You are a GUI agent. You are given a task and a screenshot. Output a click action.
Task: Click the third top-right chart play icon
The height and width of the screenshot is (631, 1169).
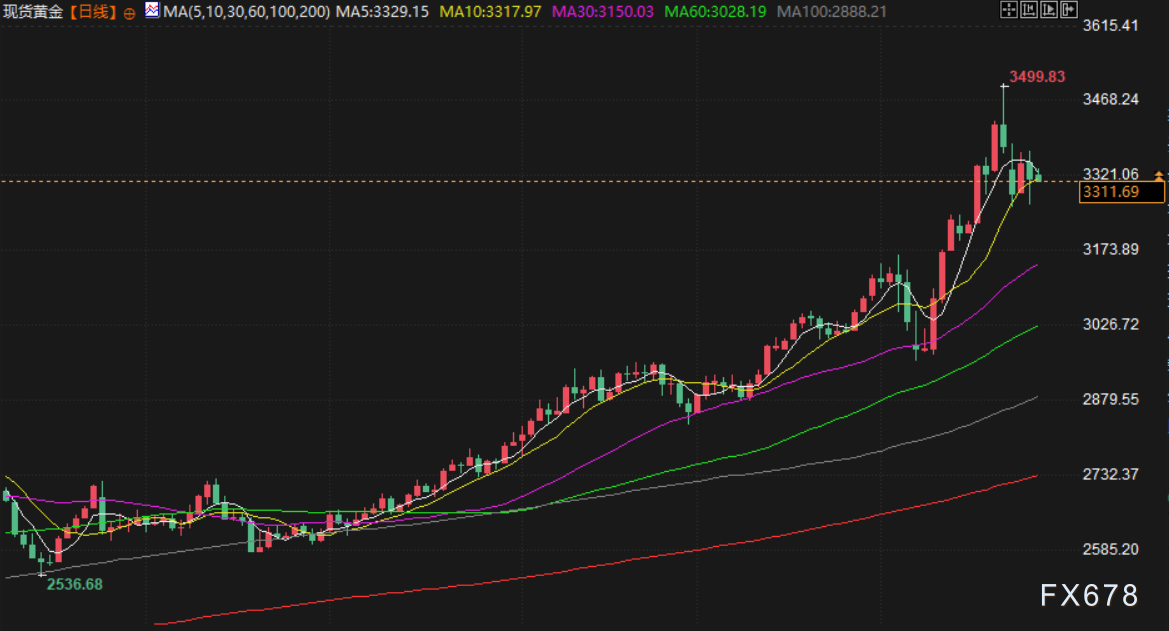click(1049, 12)
